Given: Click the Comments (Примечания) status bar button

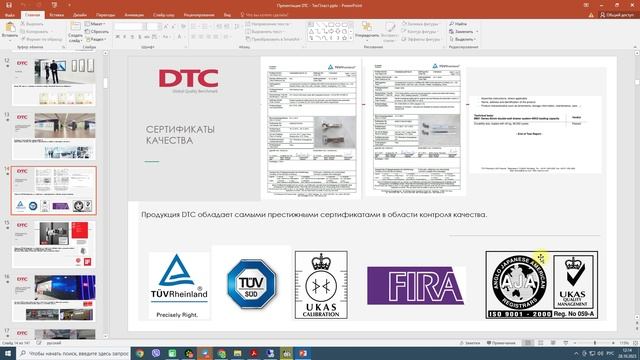Looking at the screenshot, I should [501, 343].
